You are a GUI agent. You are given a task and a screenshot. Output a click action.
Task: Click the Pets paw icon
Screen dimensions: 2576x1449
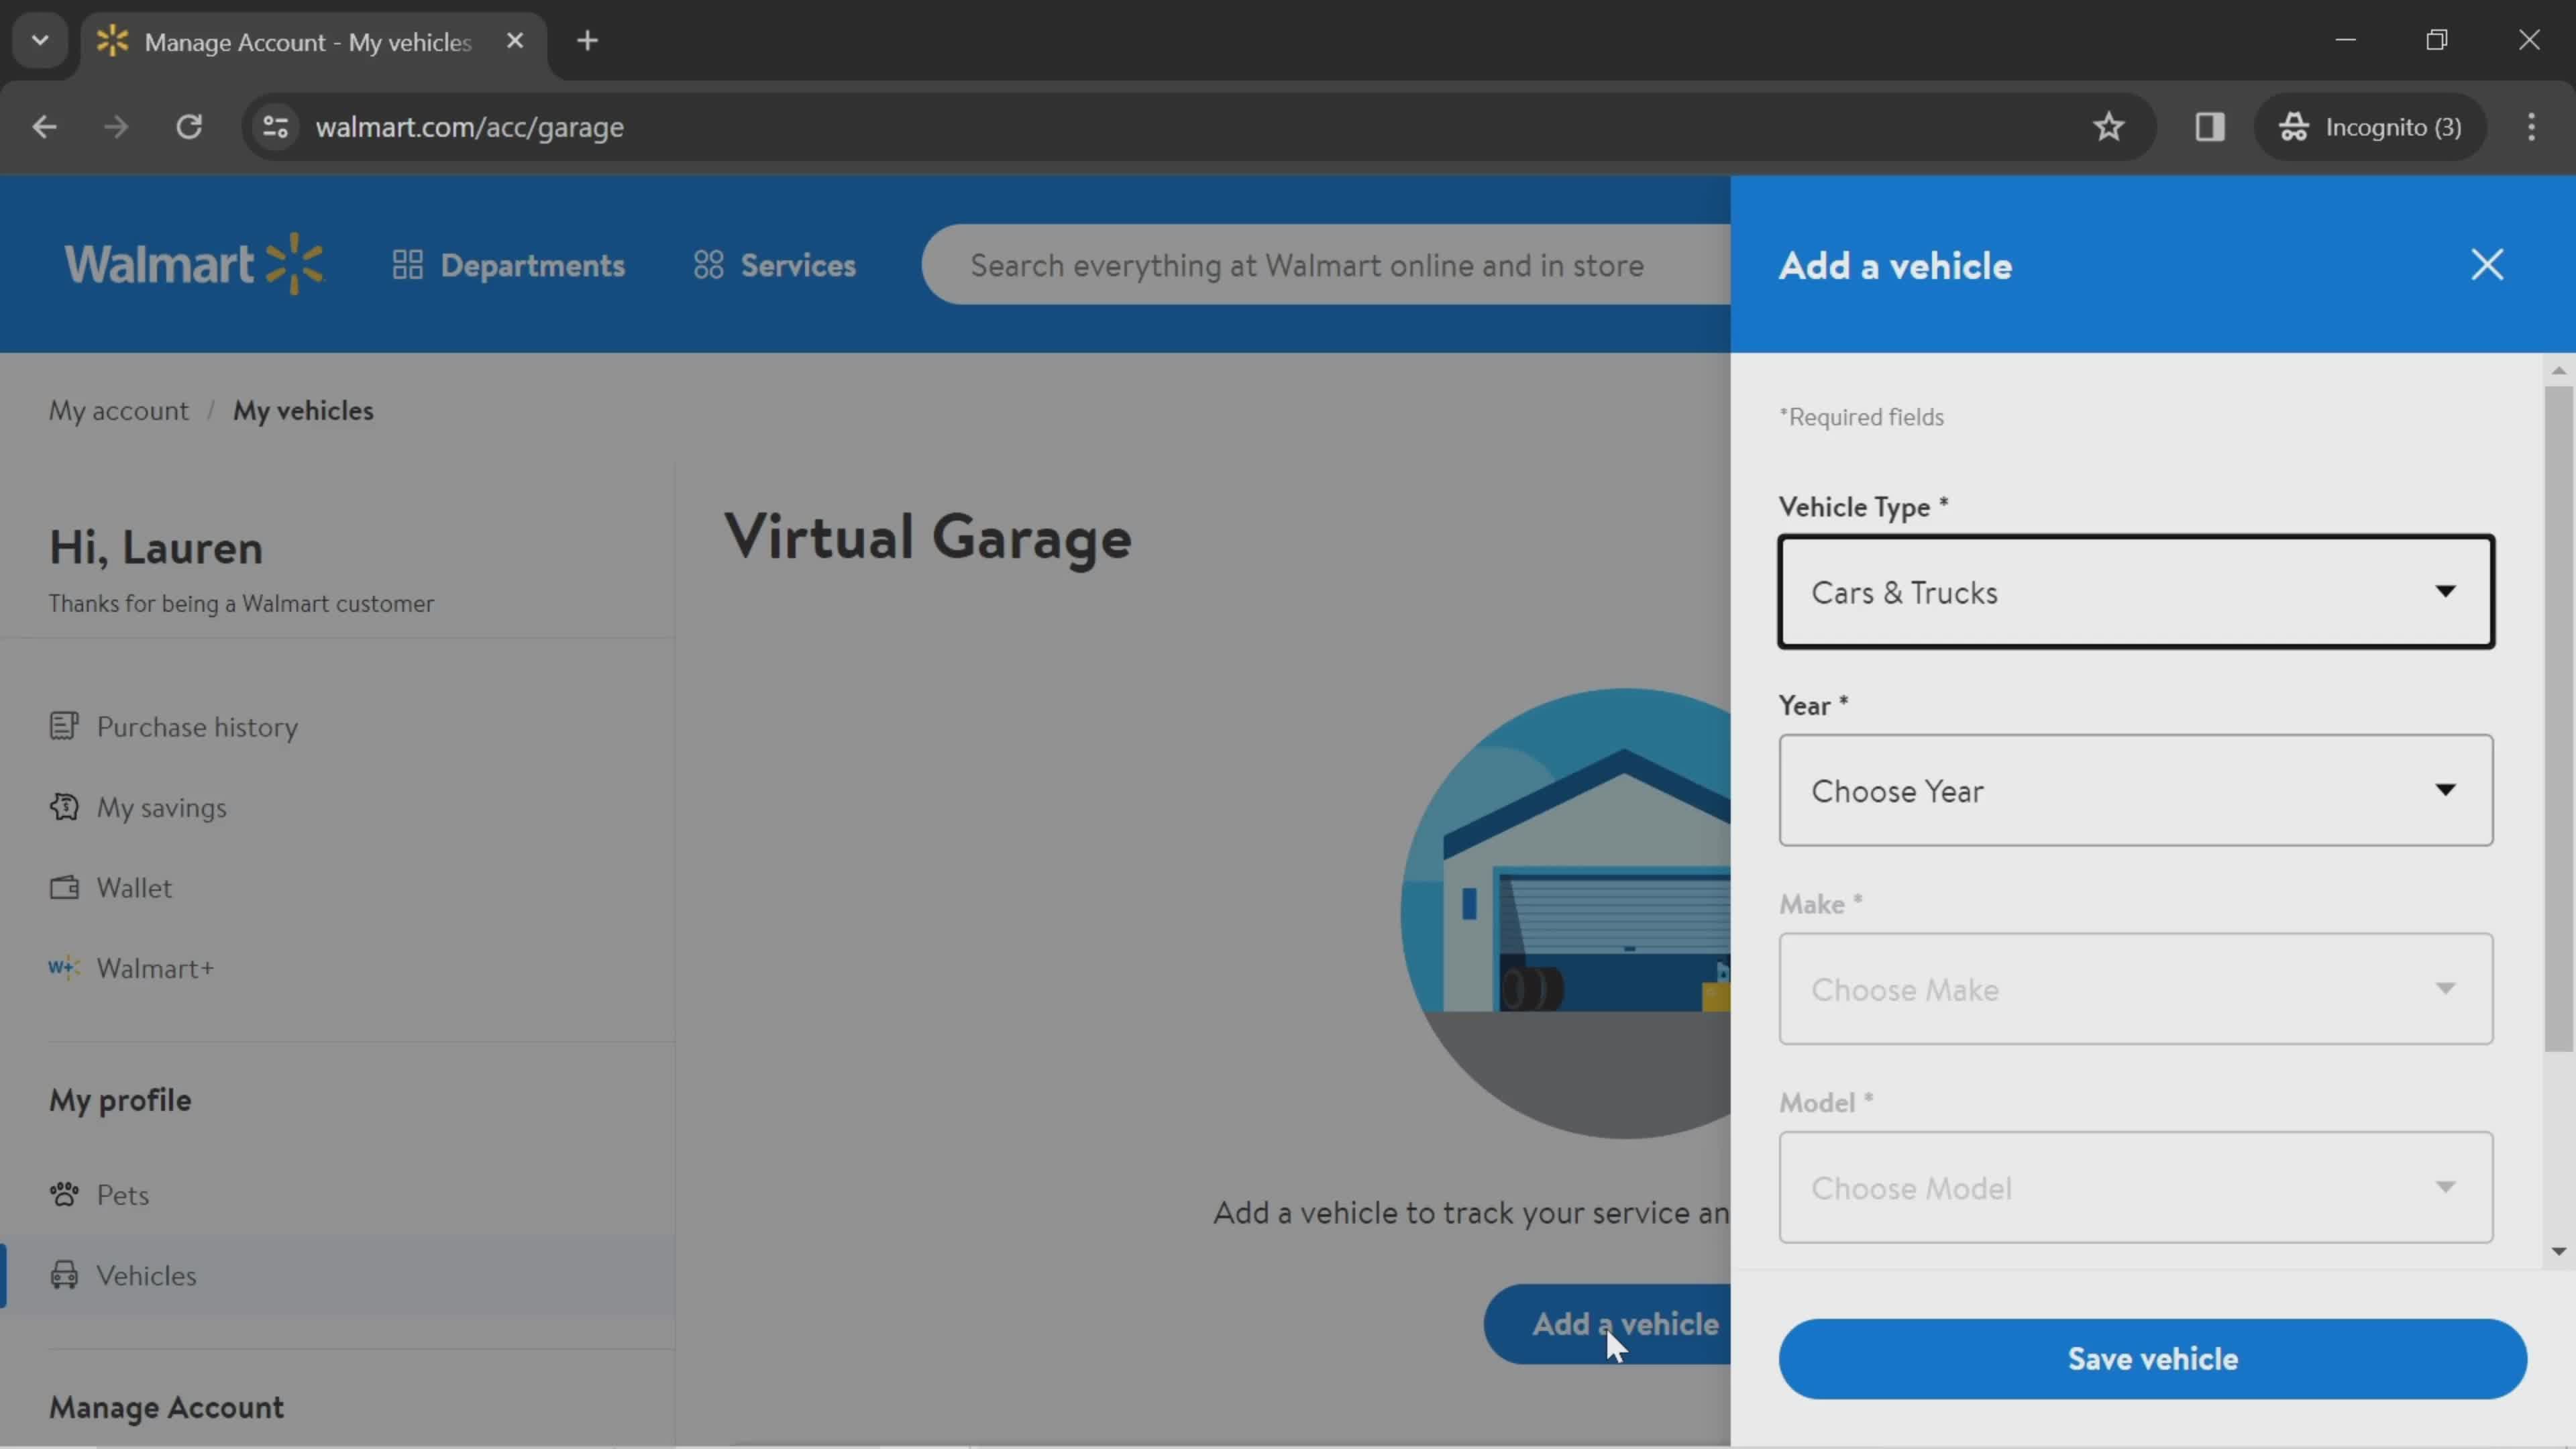click(64, 1194)
